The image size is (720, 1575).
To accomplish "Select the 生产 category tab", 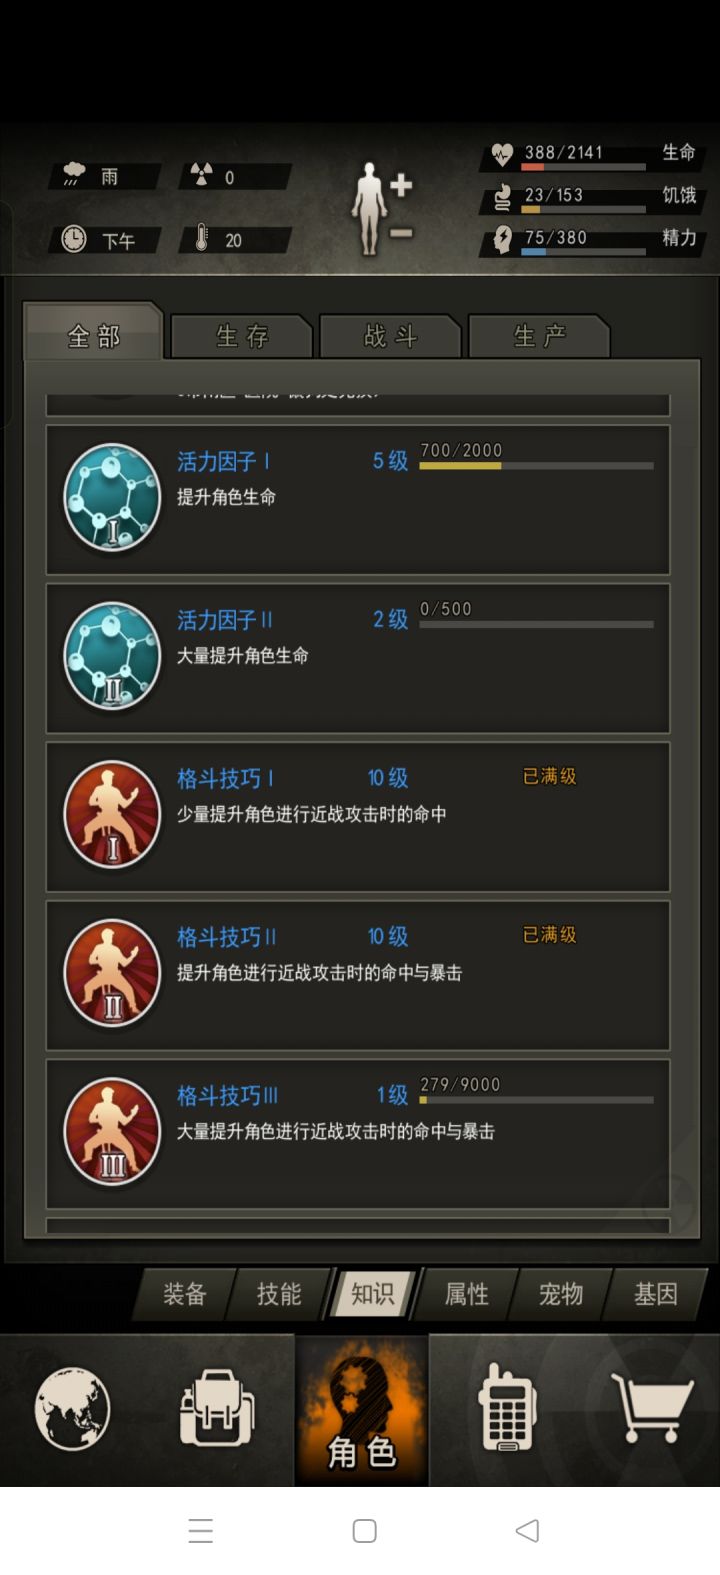I will pyautogui.click(x=539, y=336).
